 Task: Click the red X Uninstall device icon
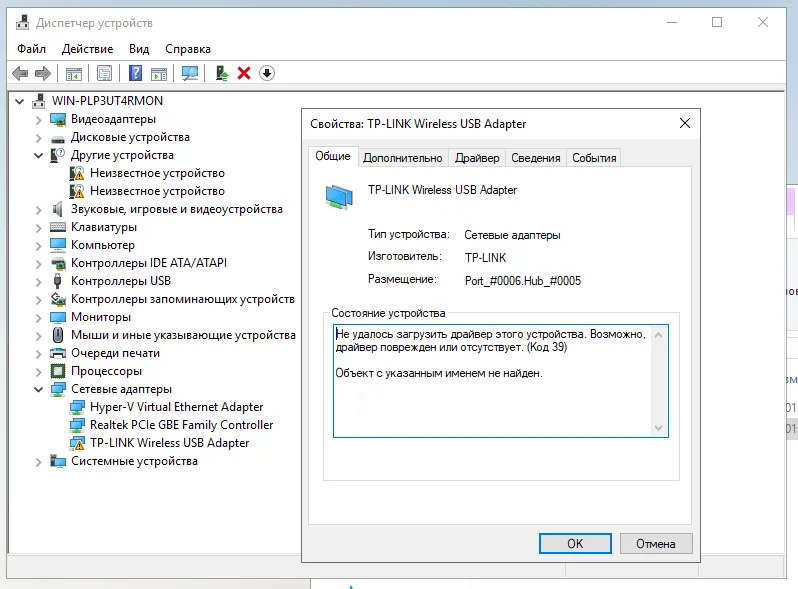click(x=244, y=73)
